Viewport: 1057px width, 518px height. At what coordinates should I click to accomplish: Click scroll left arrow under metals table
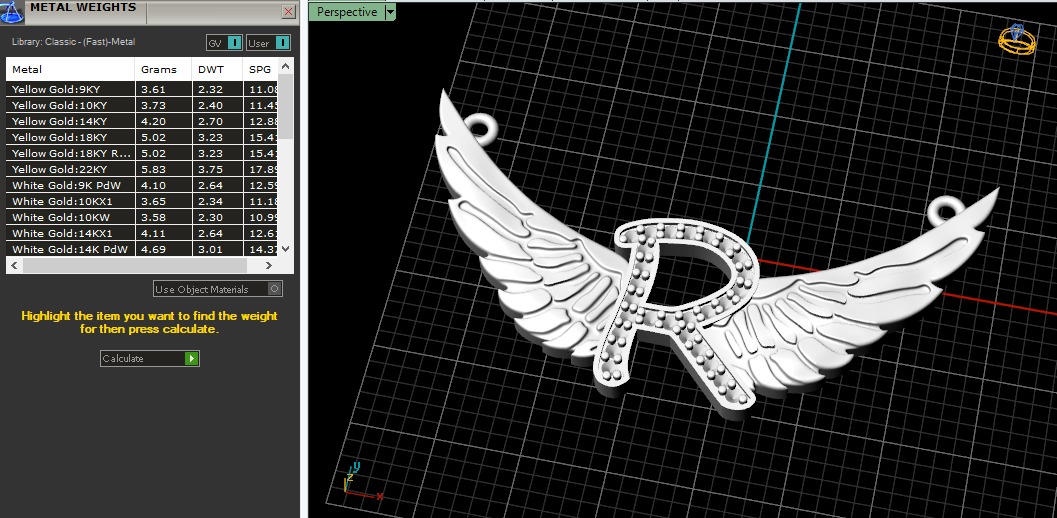click(x=13, y=265)
